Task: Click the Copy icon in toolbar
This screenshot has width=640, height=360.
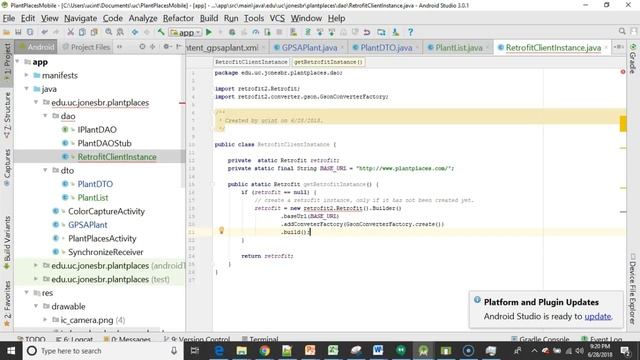Action: coord(82,32)
